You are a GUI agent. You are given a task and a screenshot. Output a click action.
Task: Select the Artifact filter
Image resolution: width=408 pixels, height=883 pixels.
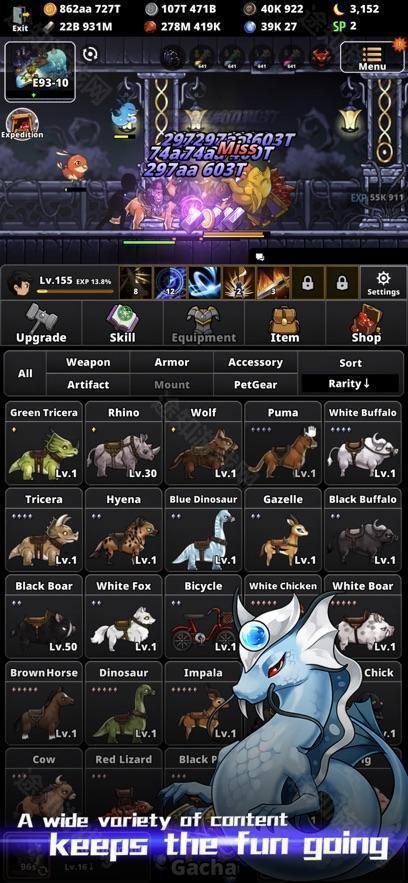88,385
